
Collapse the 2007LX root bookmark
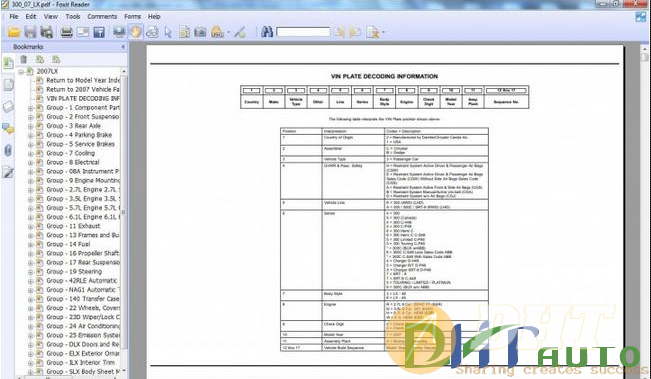[21, 72]
